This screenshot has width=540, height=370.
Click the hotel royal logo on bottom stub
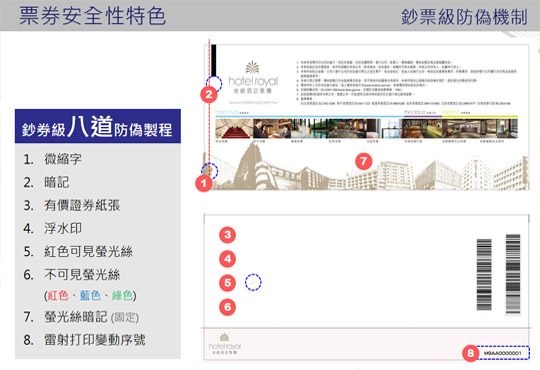(x=225, y=344)
